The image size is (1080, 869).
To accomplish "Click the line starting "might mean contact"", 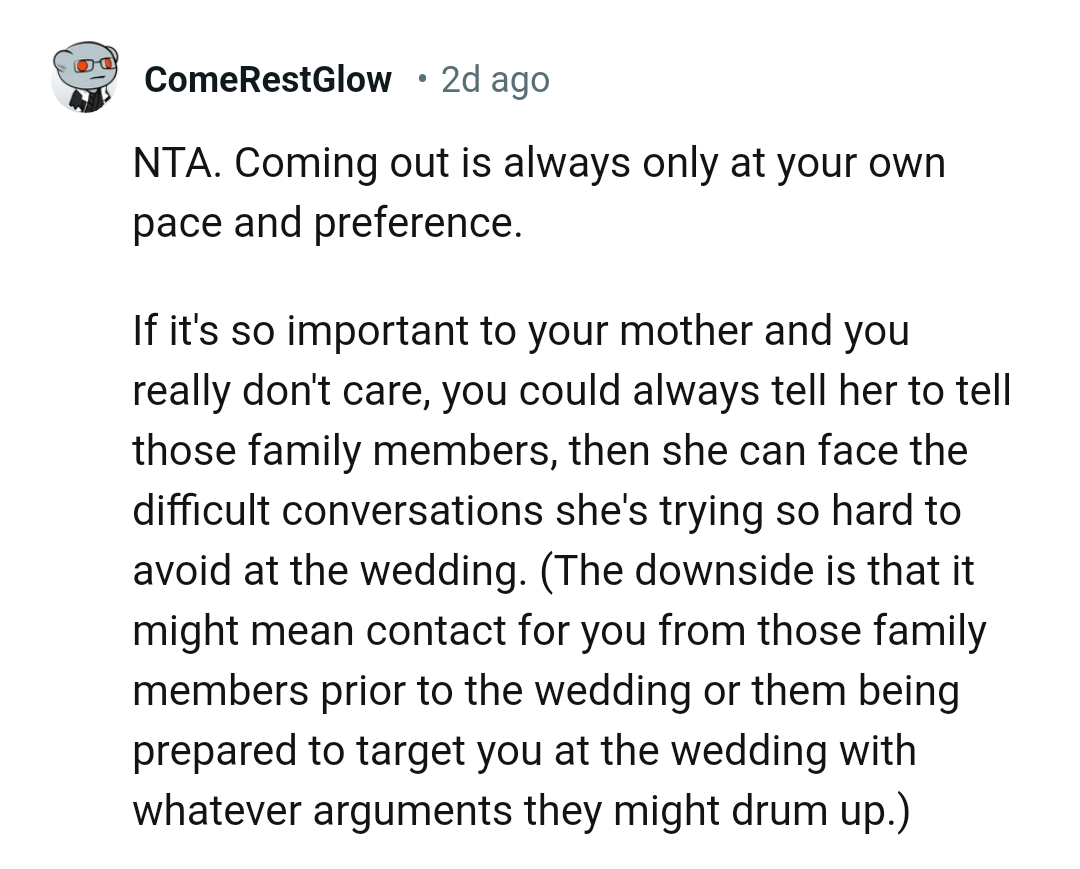I will tap(559, 631).
